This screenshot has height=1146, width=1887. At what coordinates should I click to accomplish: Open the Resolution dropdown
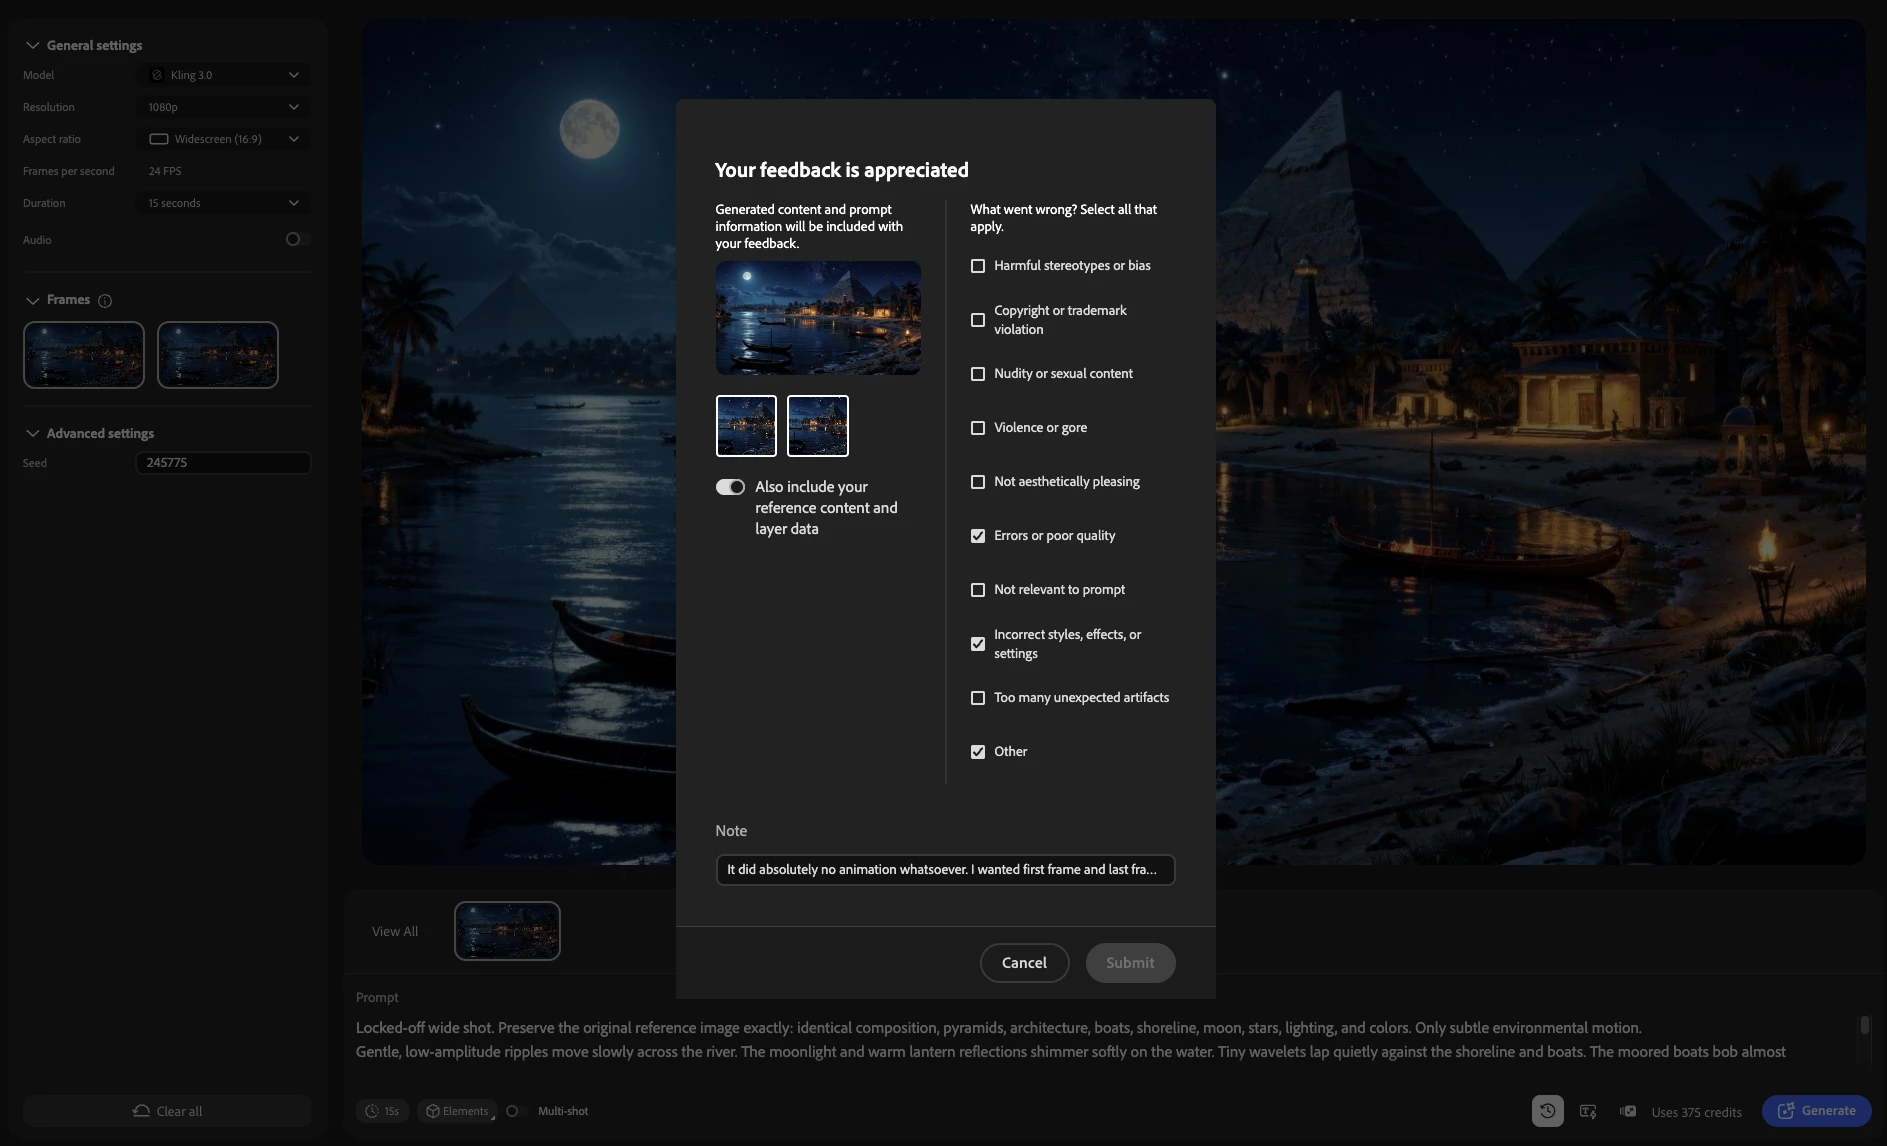pos(223,107)
